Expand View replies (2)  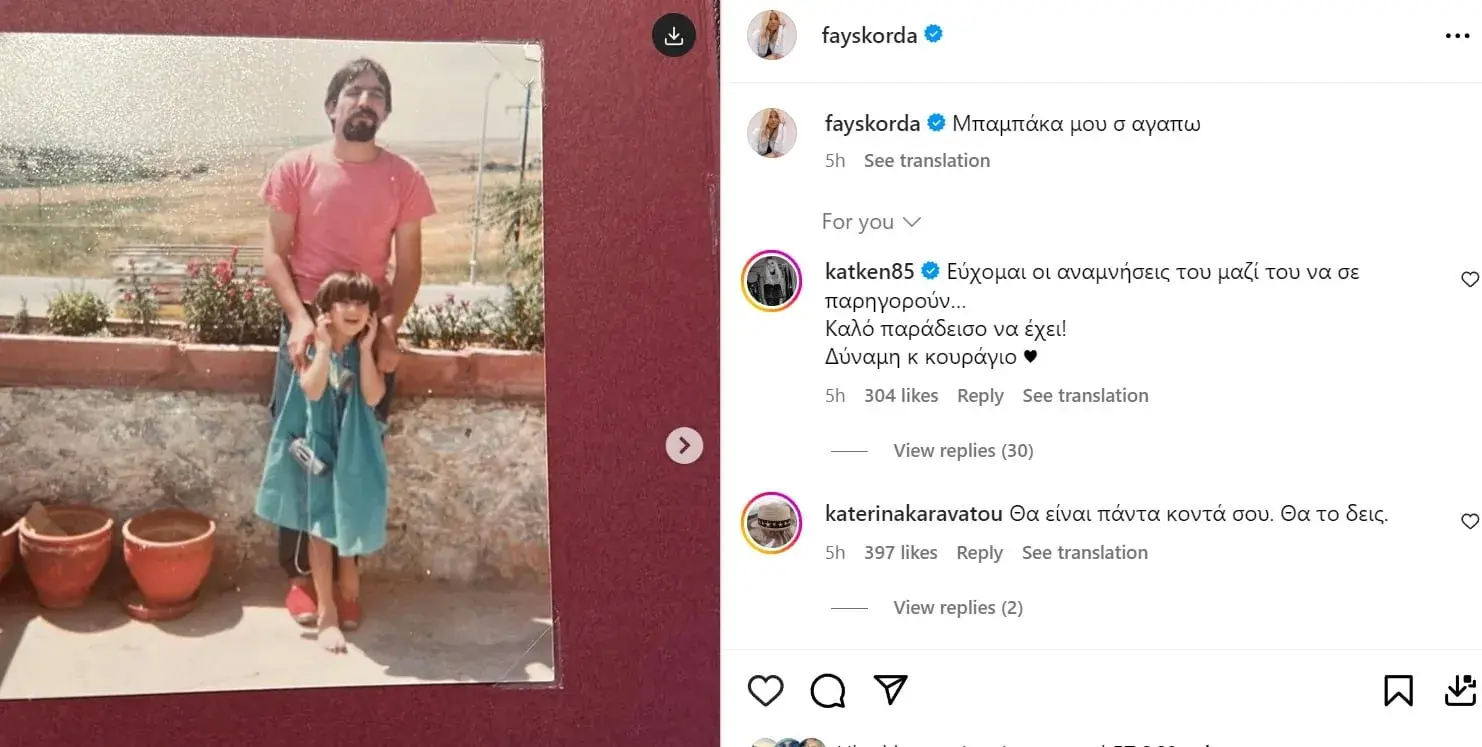pos(957,608)
